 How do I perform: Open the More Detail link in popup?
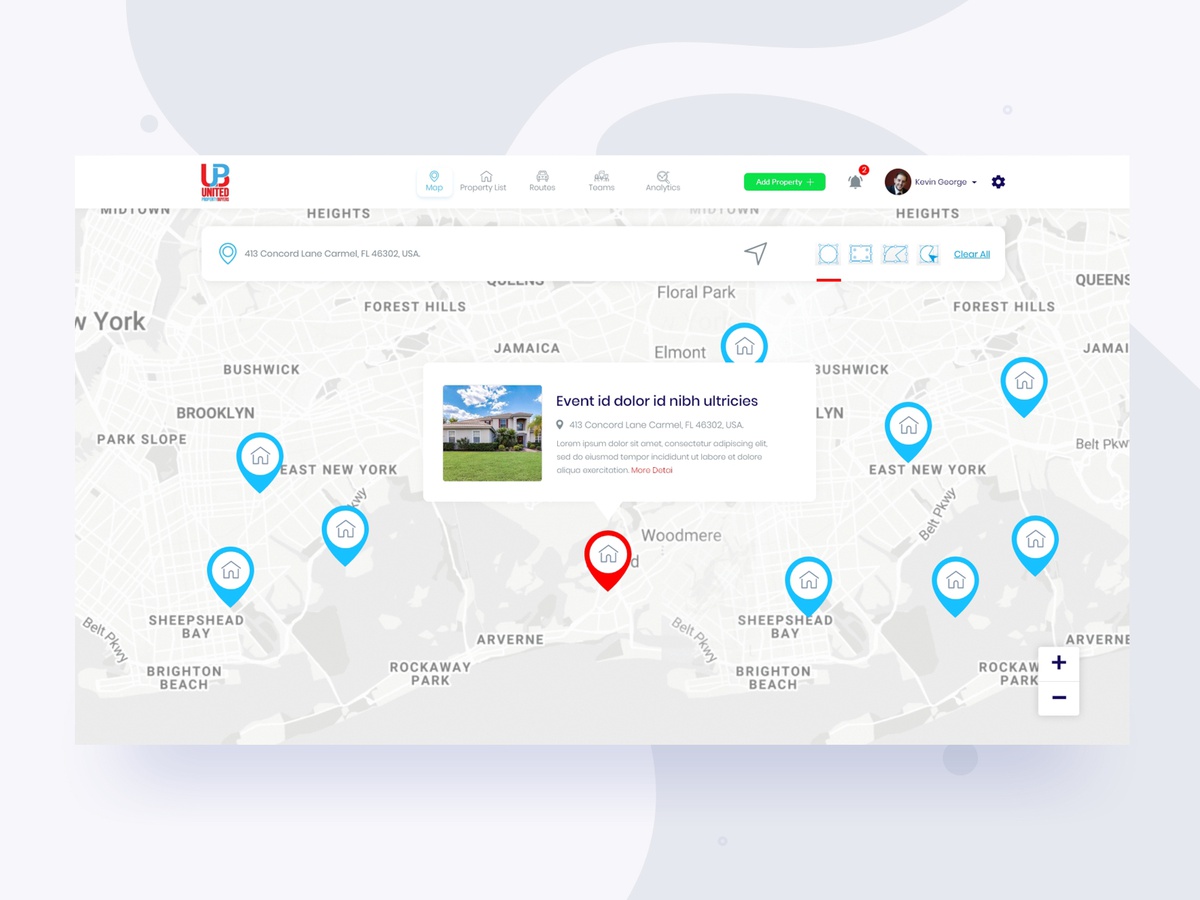[x=652, y=470]
